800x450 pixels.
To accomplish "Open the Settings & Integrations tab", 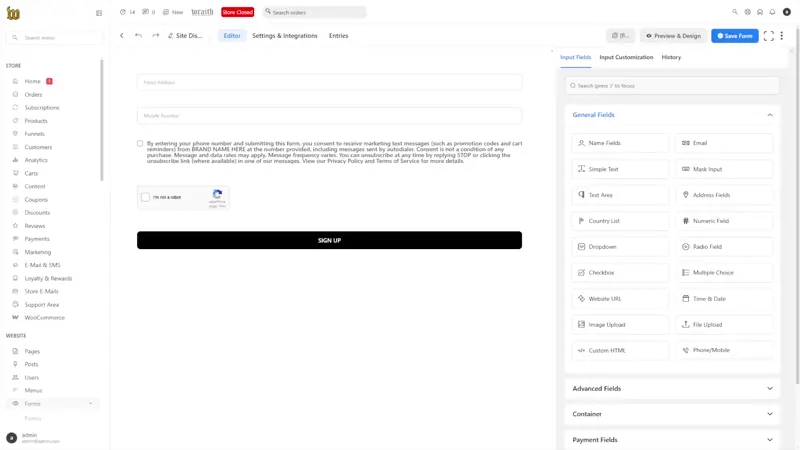I will click(x=284, y=36).
